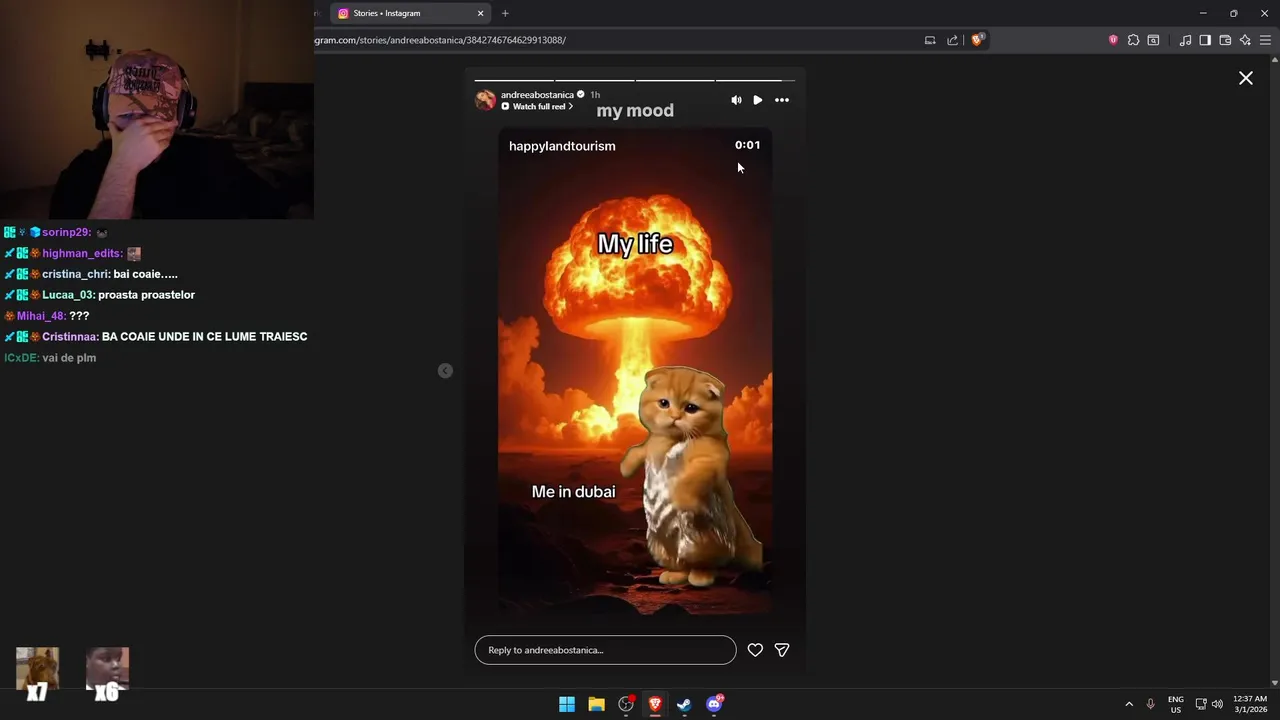Click the streamer webcam overlay
The width and height of the screenshot is (1280, 720).
click(x=157, y=109)
